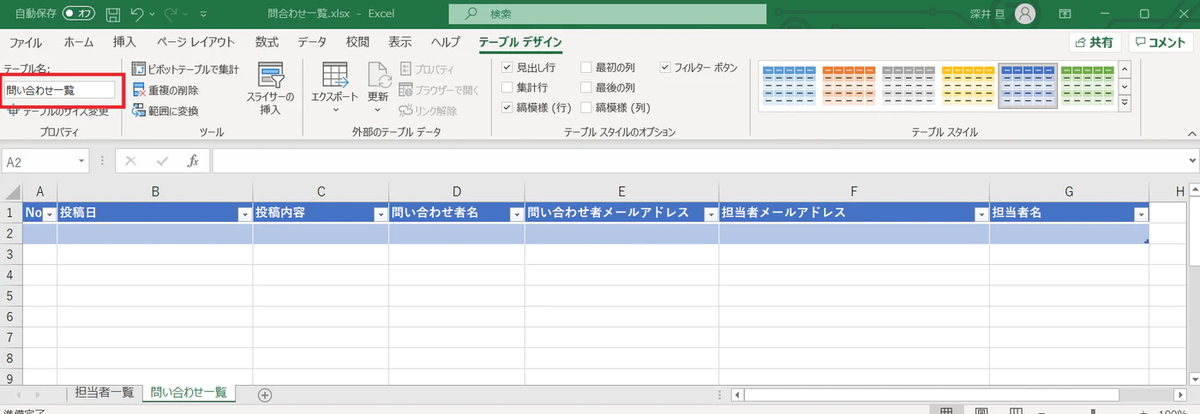1200x414 pixels.
Task: Select the gray table style
Action: [x=908, y=88]
